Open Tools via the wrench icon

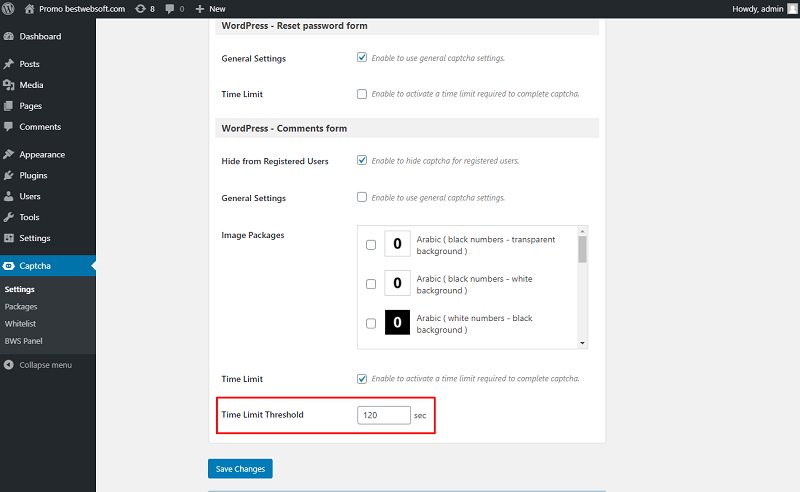(9, 217)
